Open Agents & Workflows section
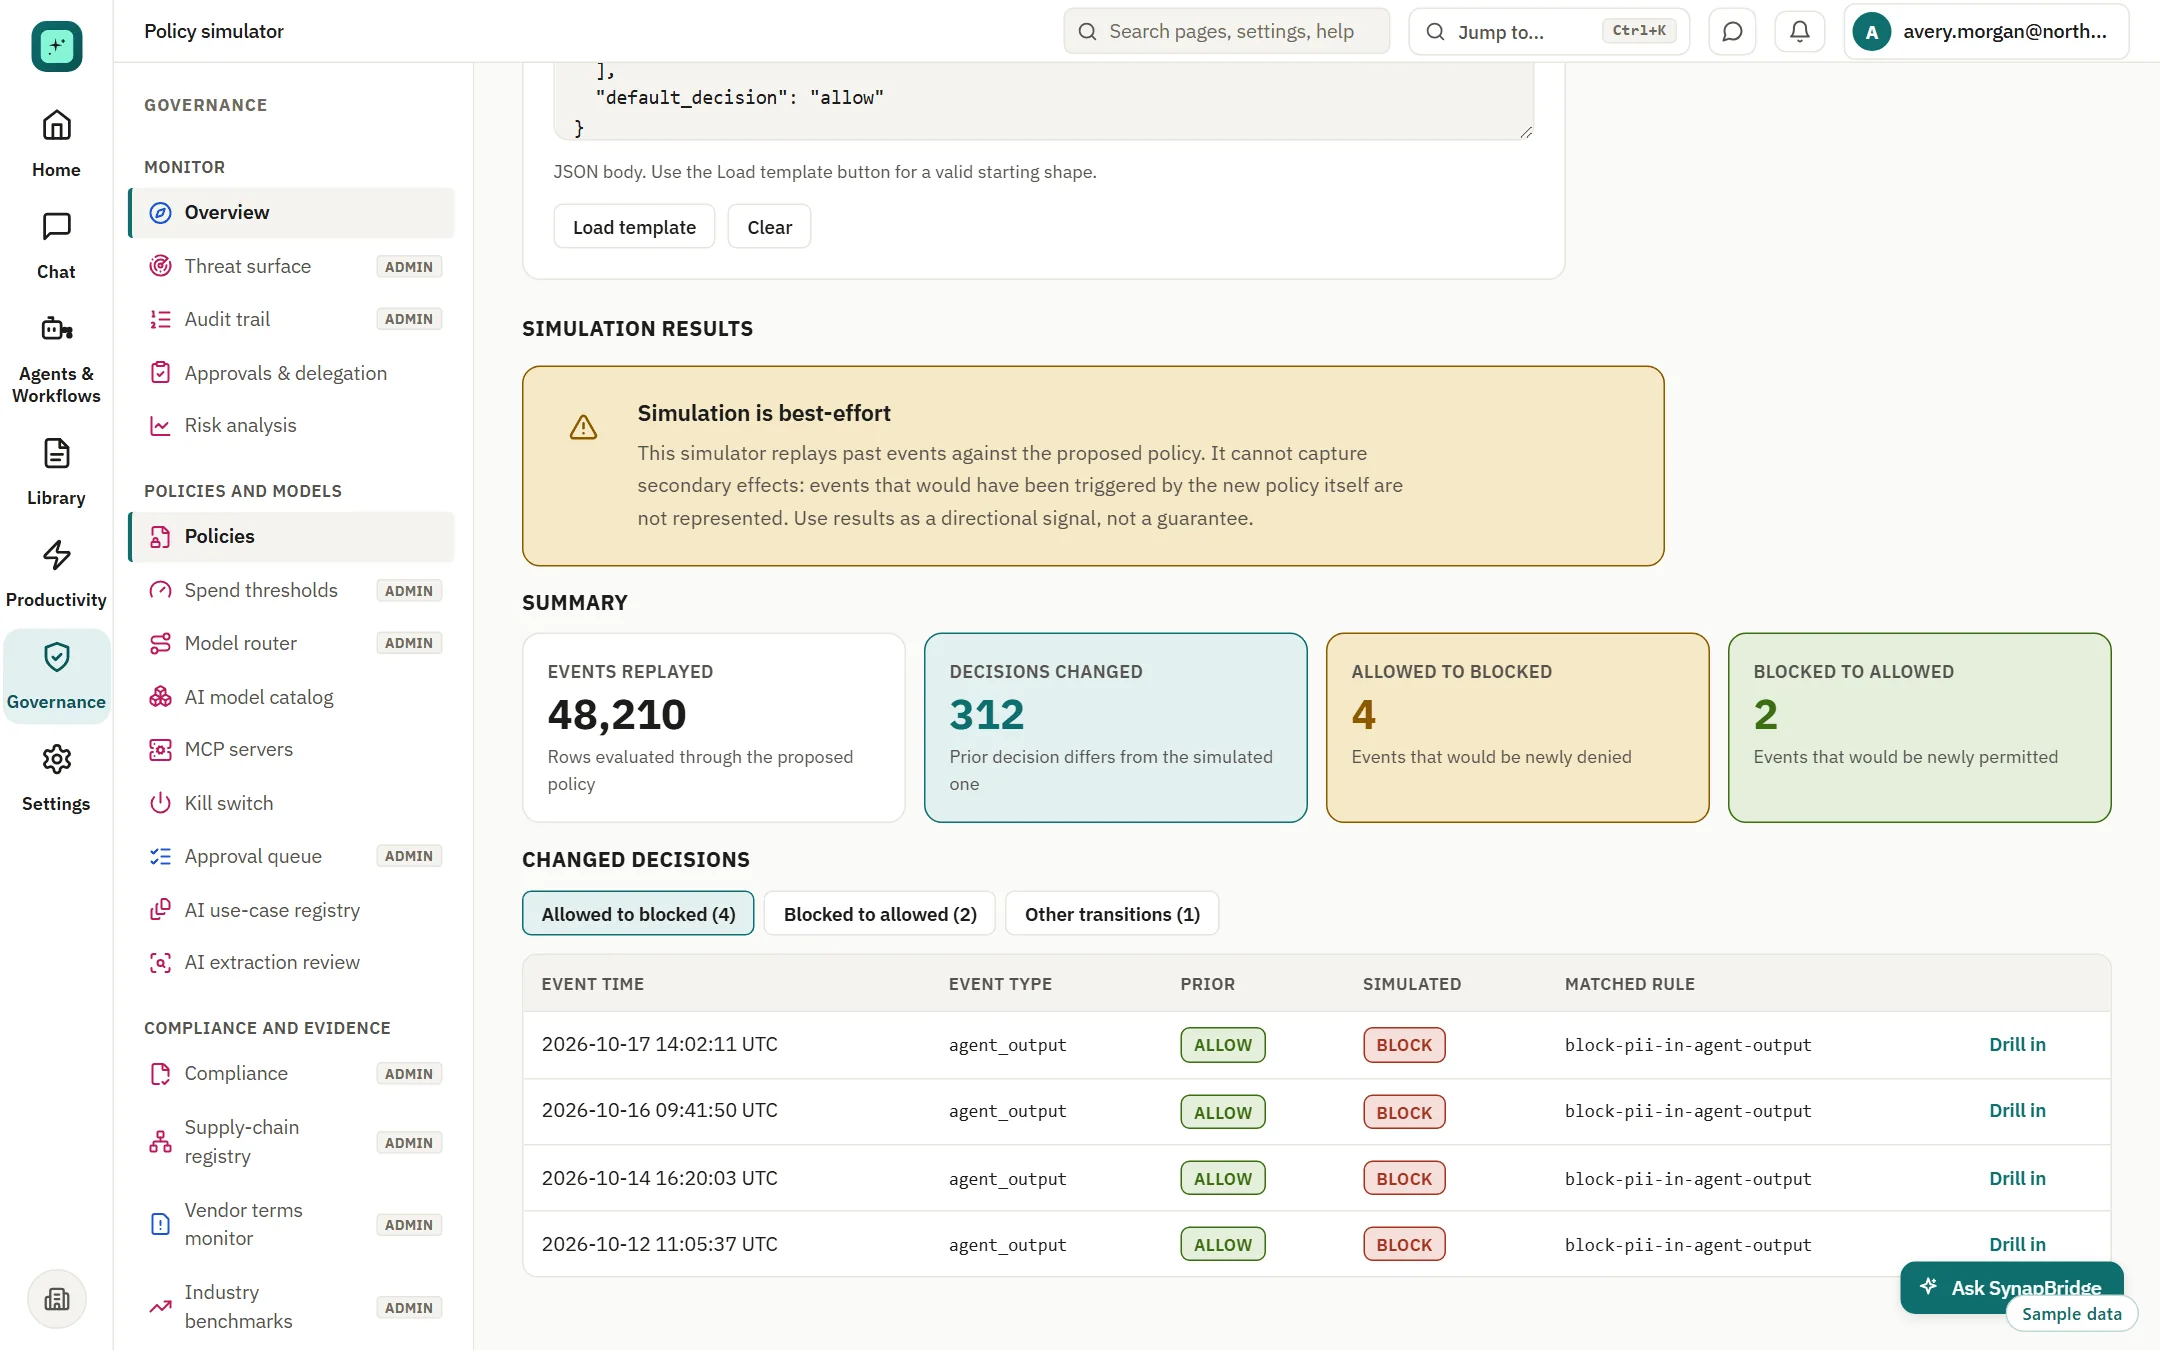Viewport: 2160px width, 1350px height. [x=56, y=359]
